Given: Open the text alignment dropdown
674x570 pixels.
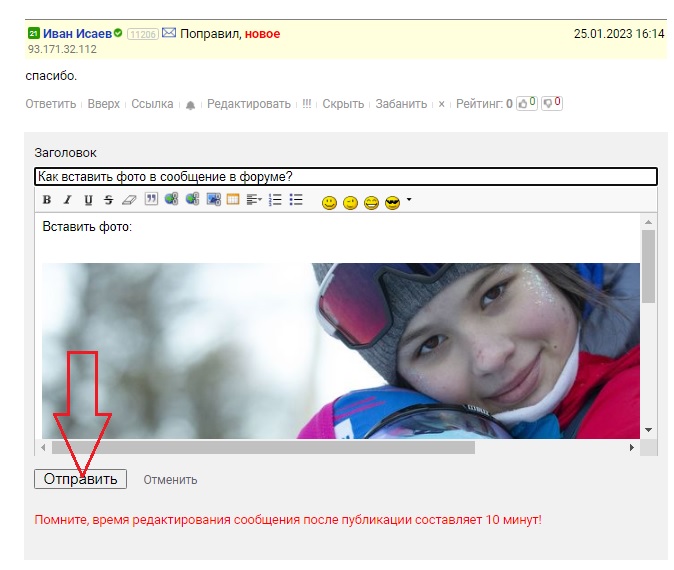Looking at the screenshot, I should 254,199.
